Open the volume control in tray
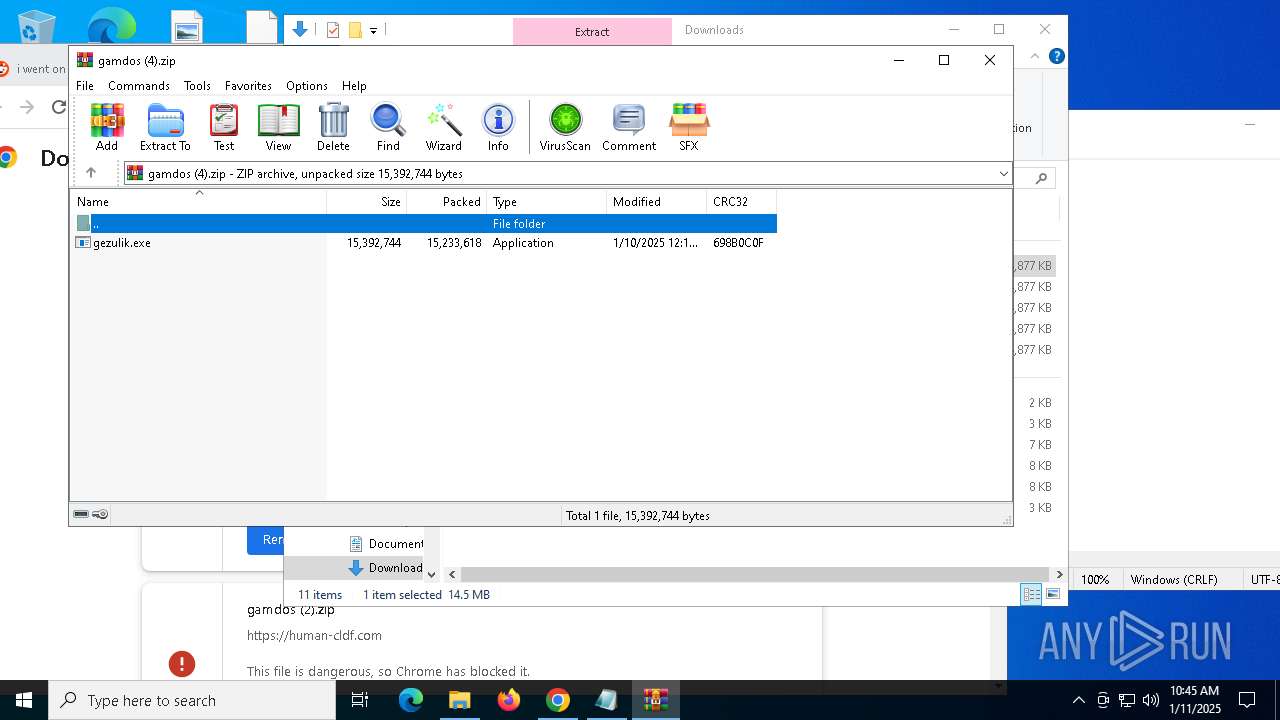 (1150, 700)
